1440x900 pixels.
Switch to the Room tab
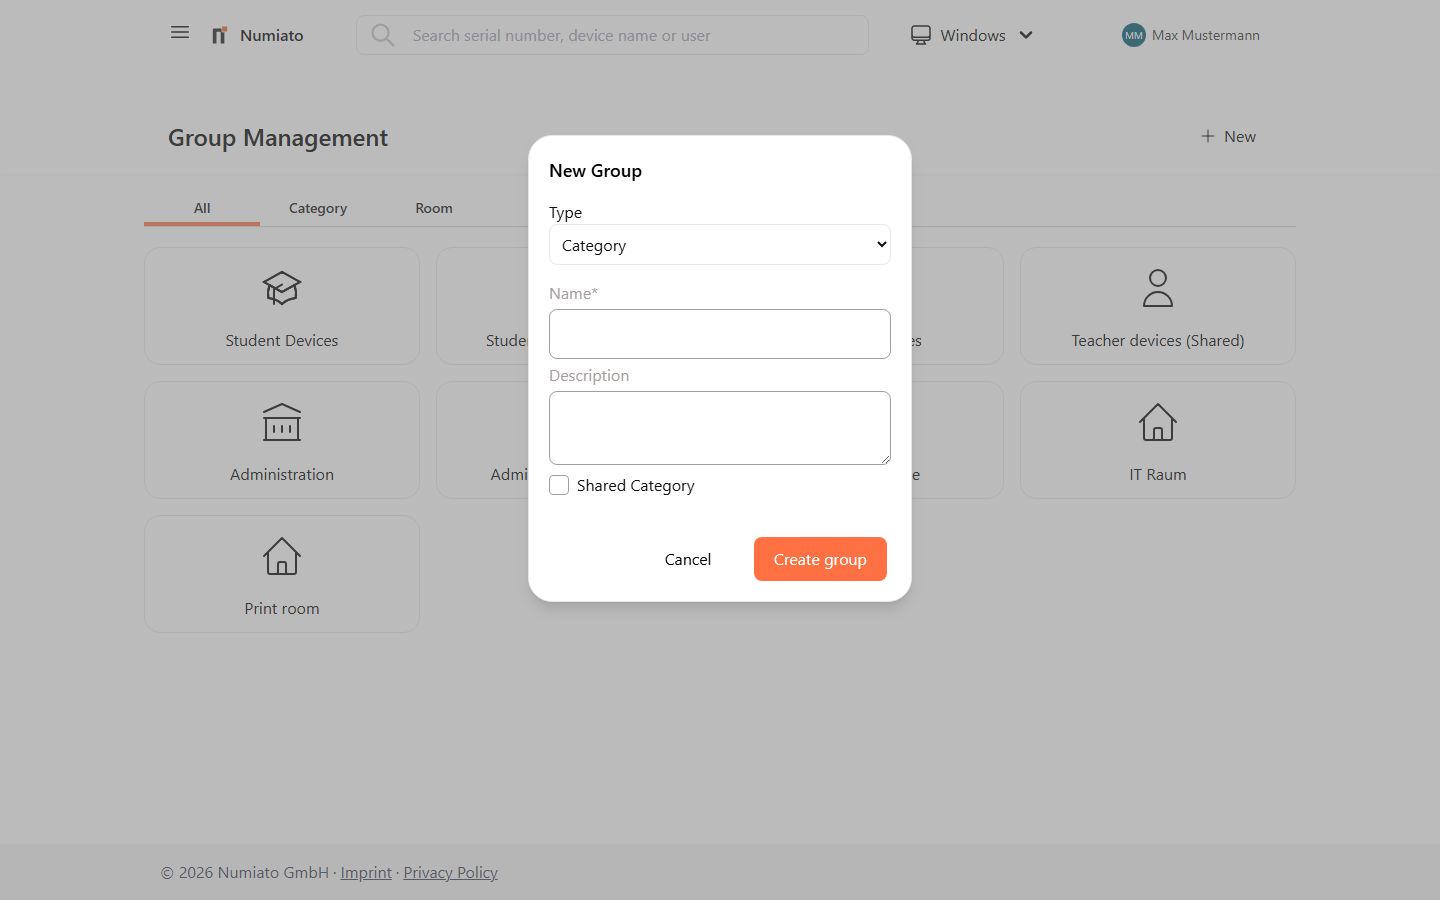click(x=434, y=208)
